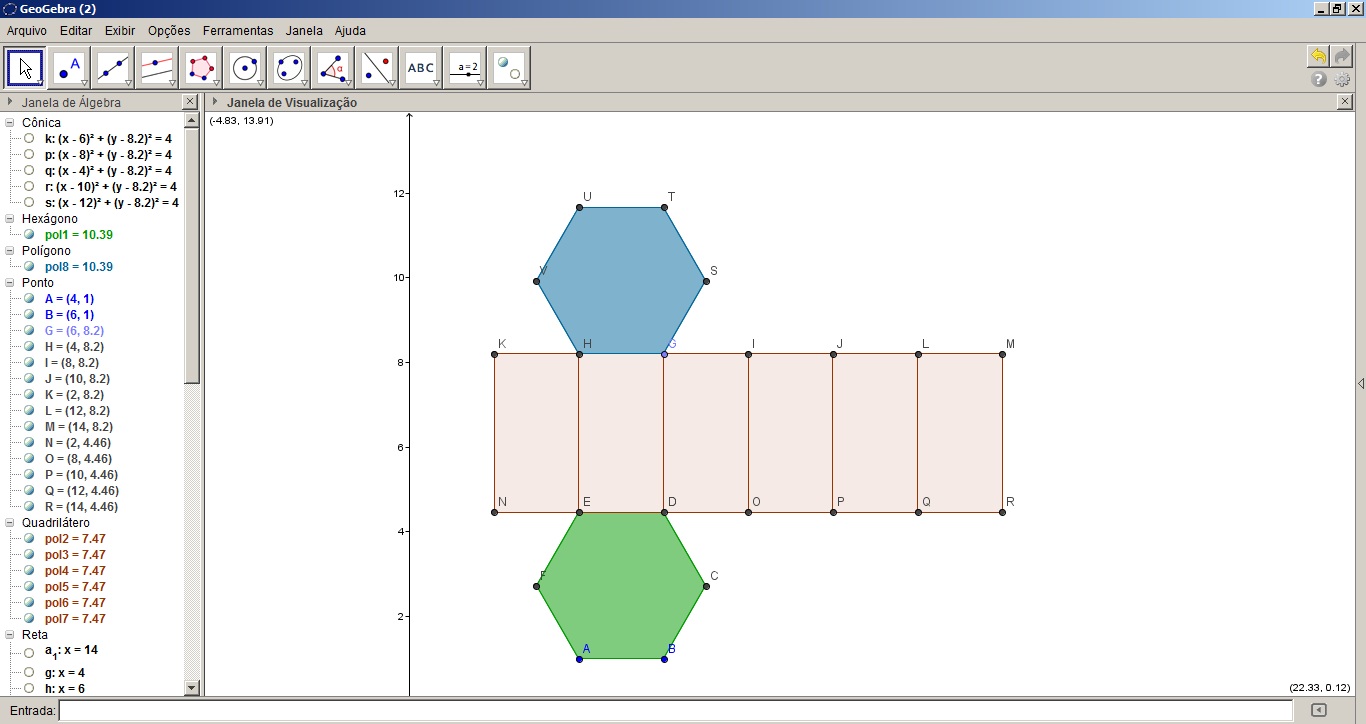Click point T on the canvas

[x=664, y=208]
